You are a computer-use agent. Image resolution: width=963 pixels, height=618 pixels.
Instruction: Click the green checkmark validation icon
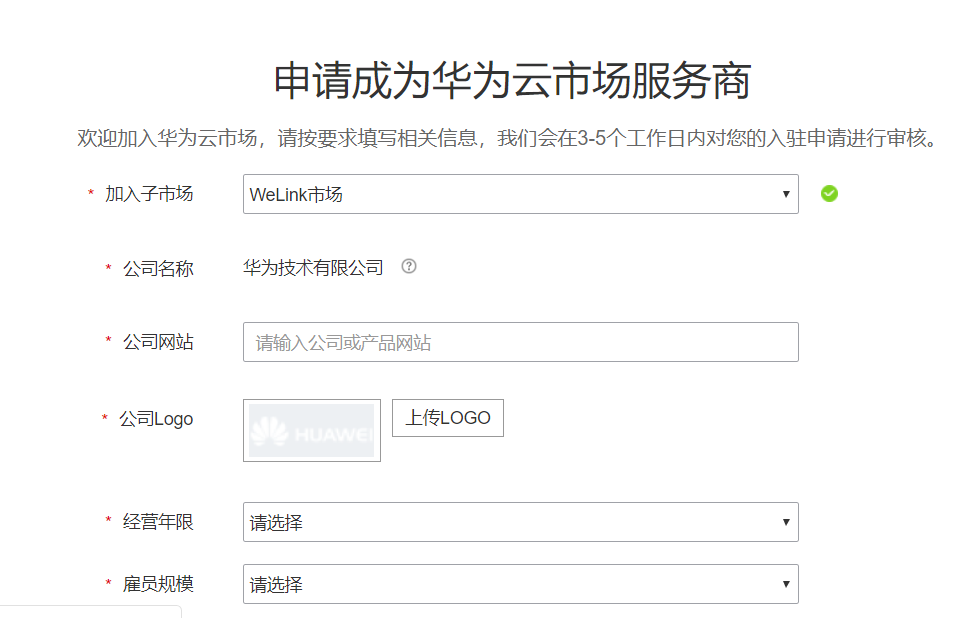(829, 194)
